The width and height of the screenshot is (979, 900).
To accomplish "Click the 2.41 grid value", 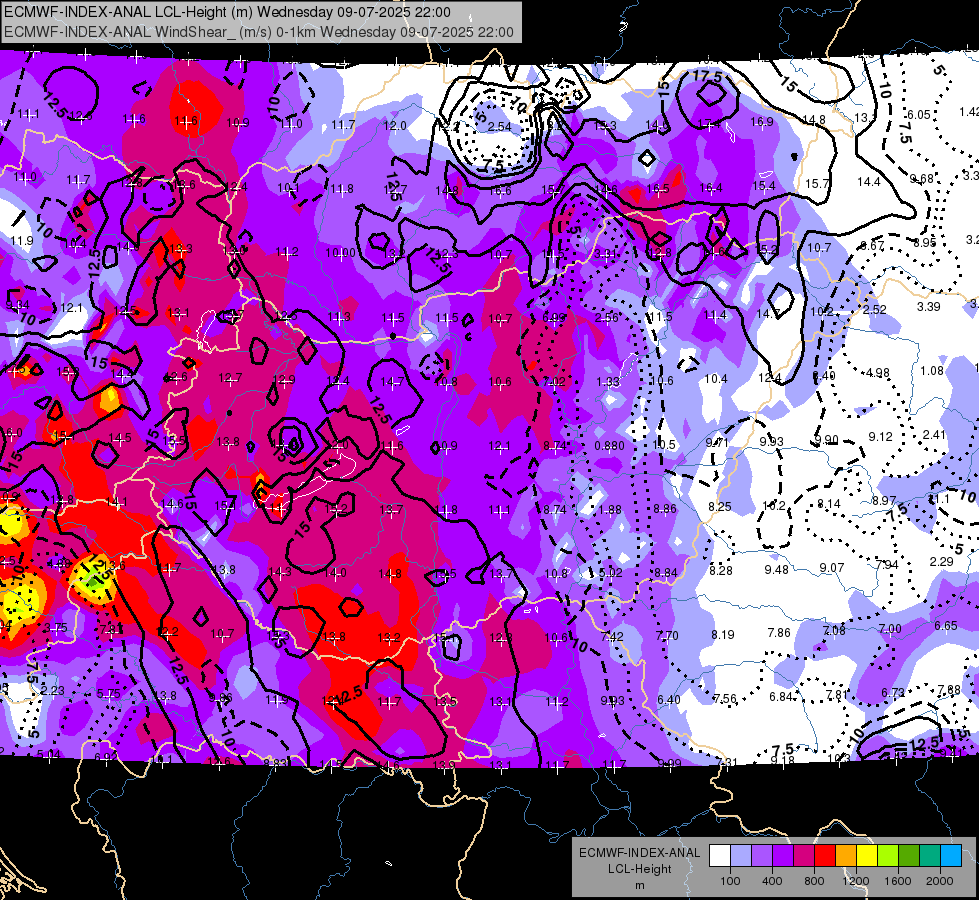I will [x=935, y=435].
